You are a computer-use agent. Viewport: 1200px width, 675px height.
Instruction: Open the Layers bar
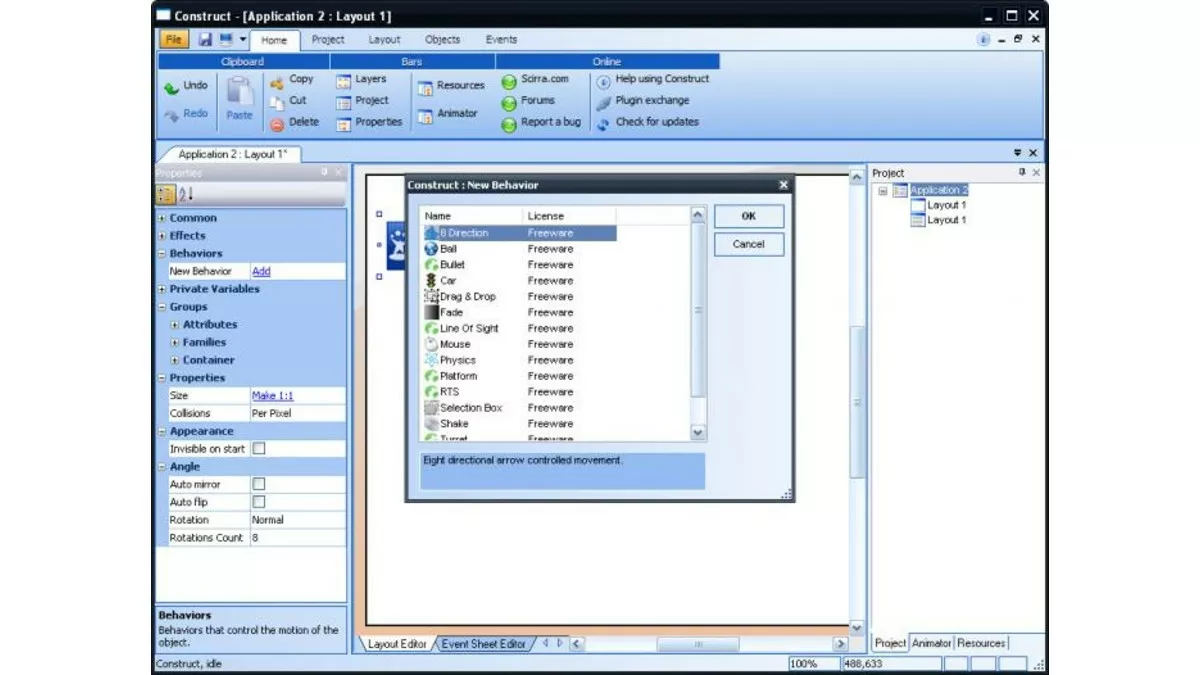[344, 80]
